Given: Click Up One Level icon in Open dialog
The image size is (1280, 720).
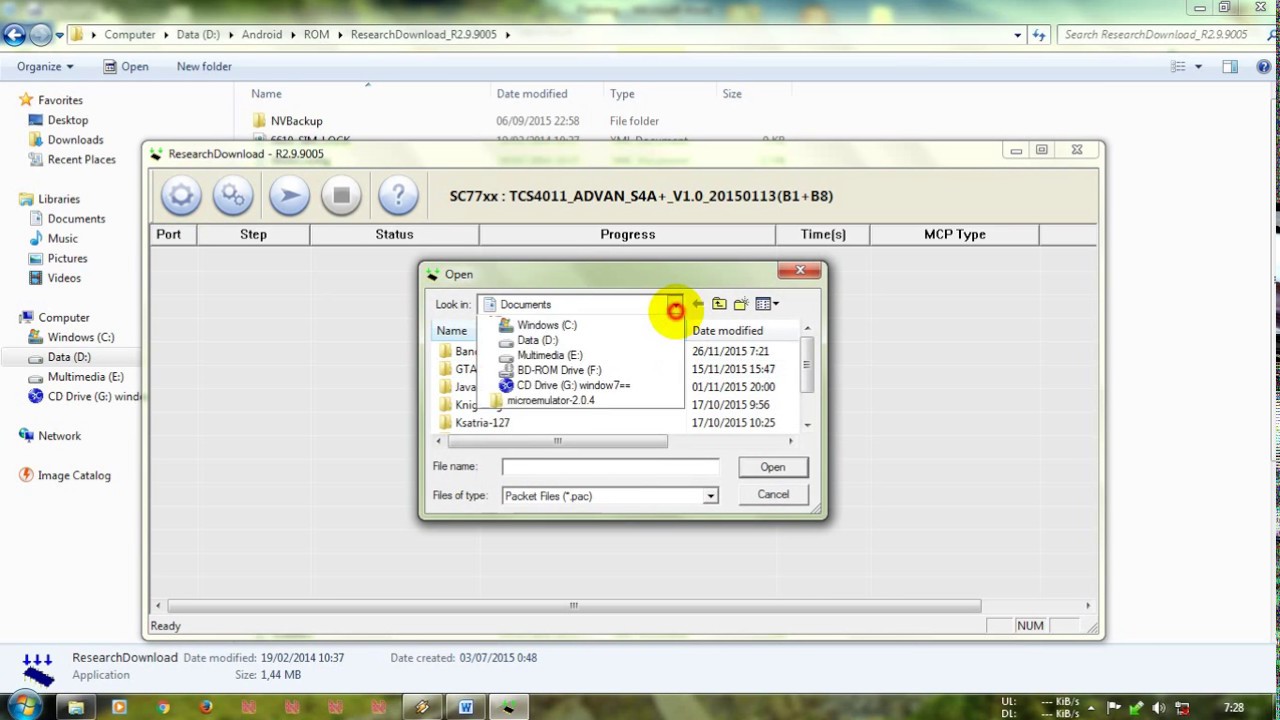Looking at the screenshot, I should pyautogui.click(x=719, y=304).
